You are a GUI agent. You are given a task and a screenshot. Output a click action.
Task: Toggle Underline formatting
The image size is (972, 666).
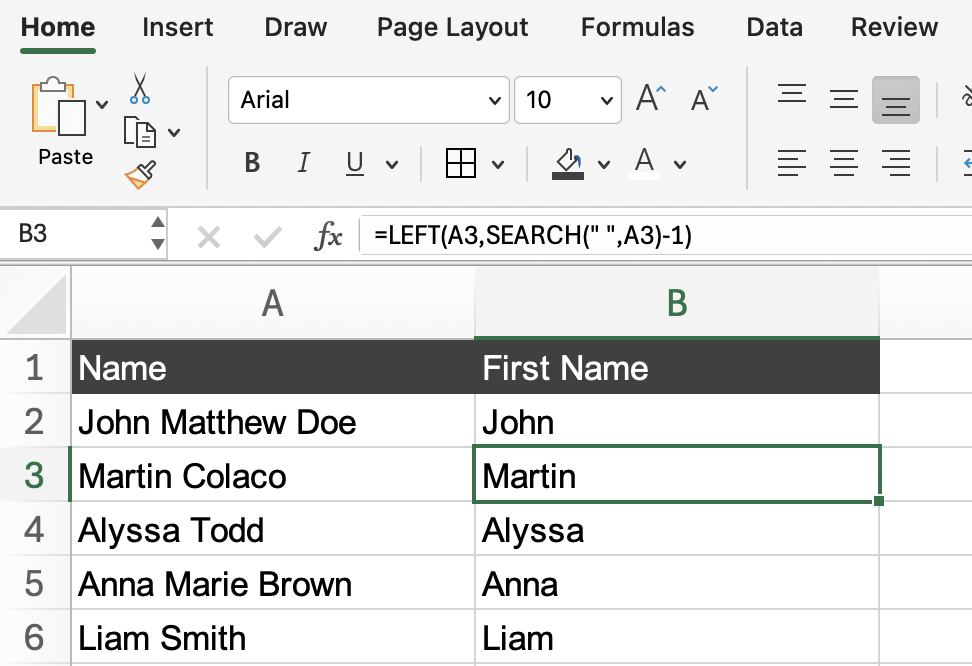(354, 163)
